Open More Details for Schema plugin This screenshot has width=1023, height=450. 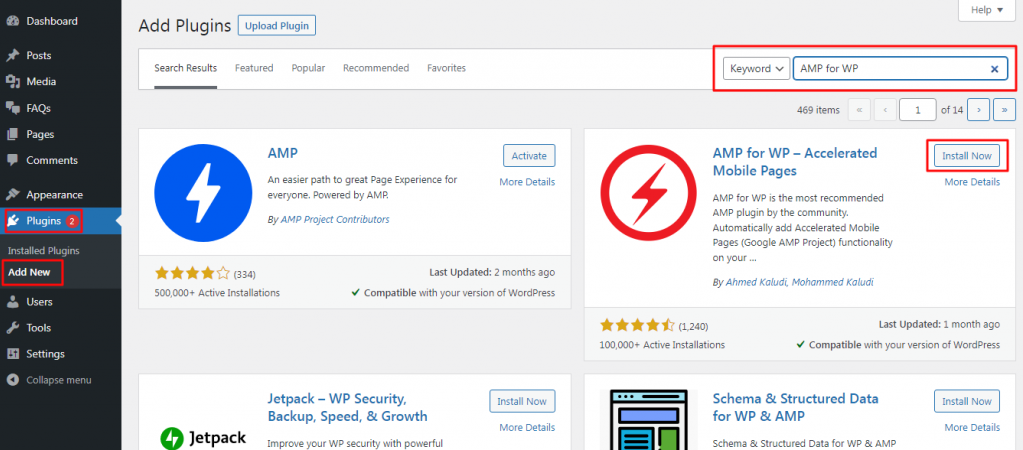click(x=972, y=427)
